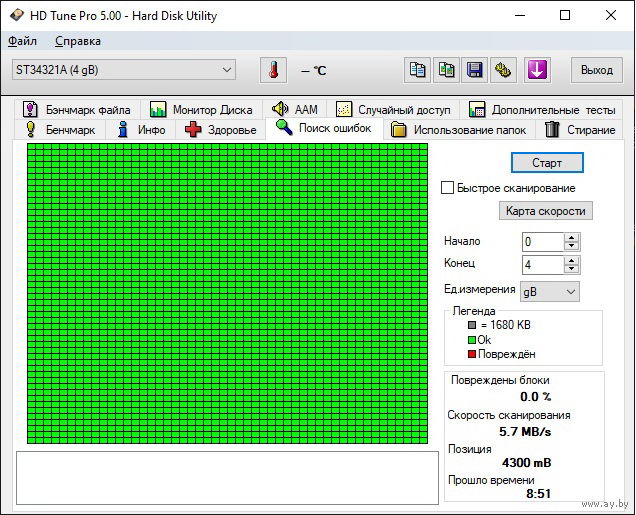Open the Стирание tab with trash icon

click(x=580, y=130)
